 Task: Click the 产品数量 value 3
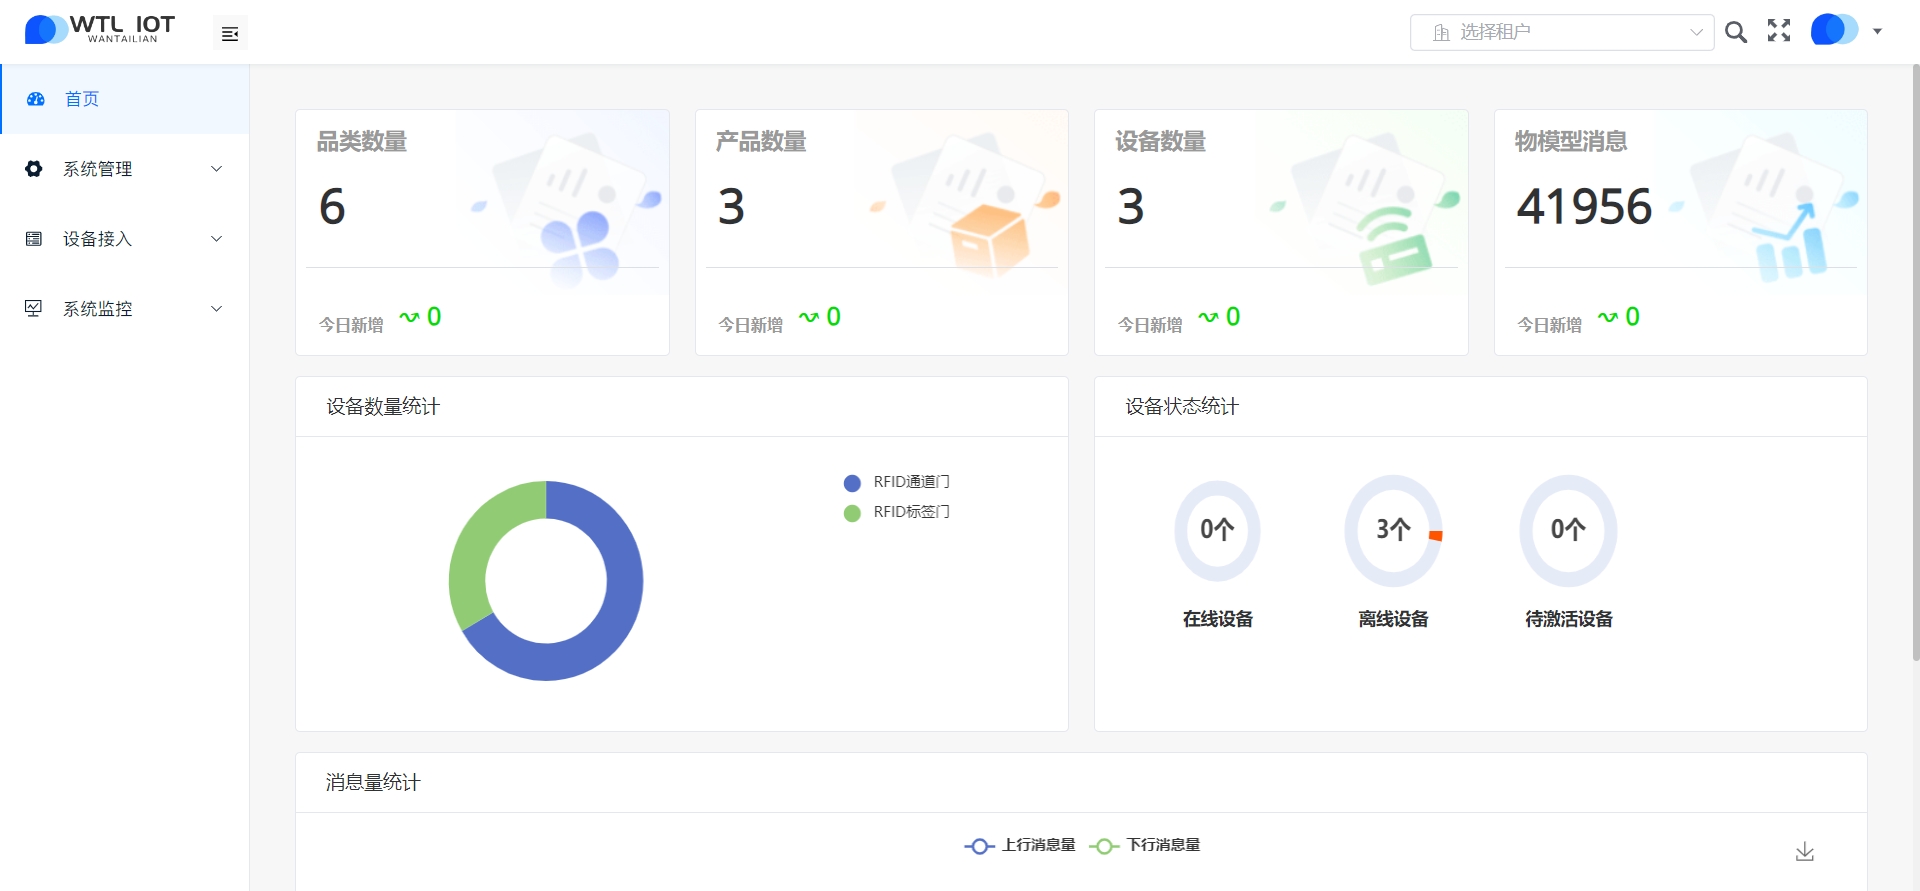tap(731, 207)
